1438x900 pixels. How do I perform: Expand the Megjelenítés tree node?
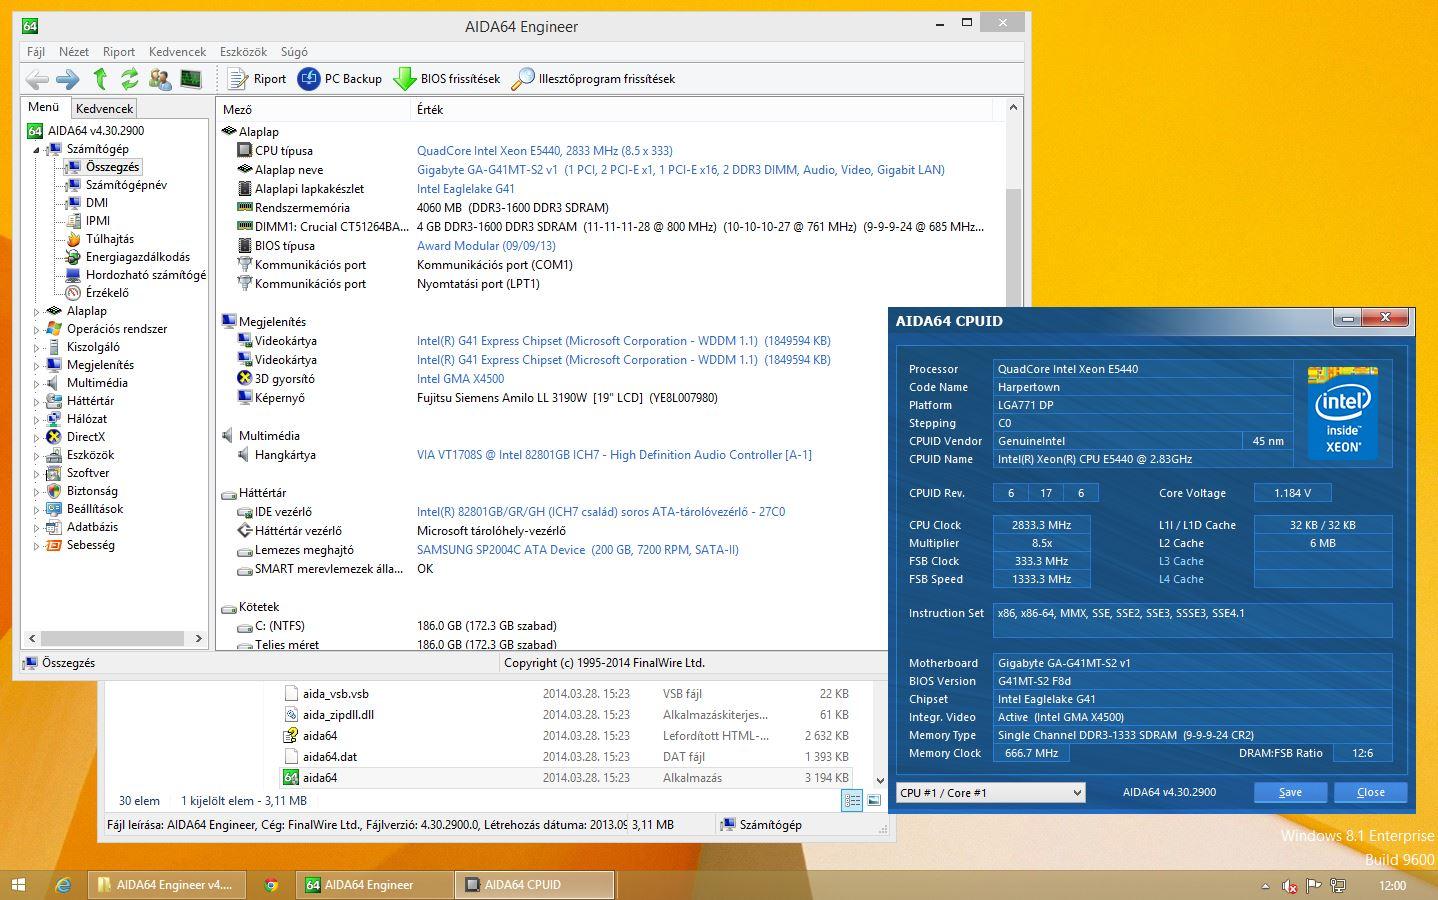37,365
